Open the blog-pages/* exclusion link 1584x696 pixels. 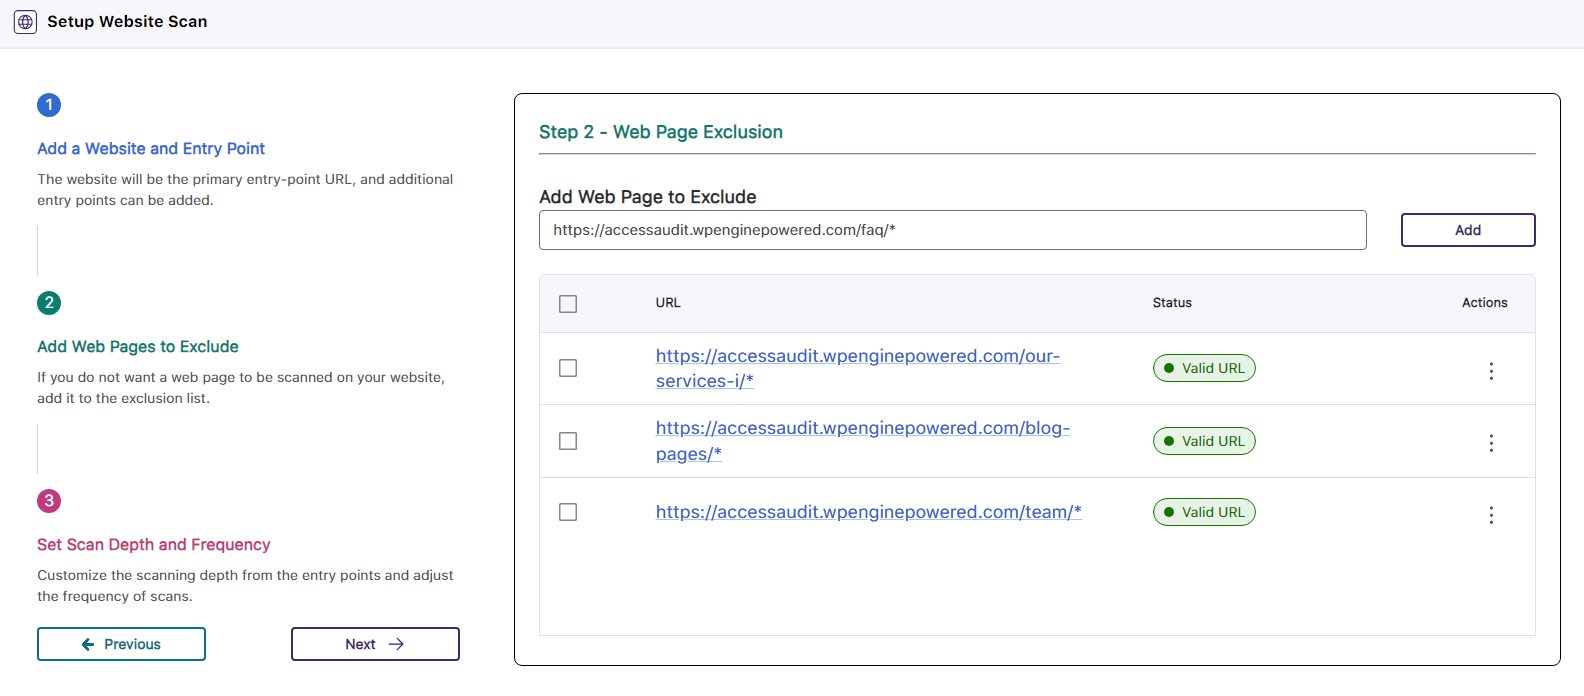(x=863, y=441)
